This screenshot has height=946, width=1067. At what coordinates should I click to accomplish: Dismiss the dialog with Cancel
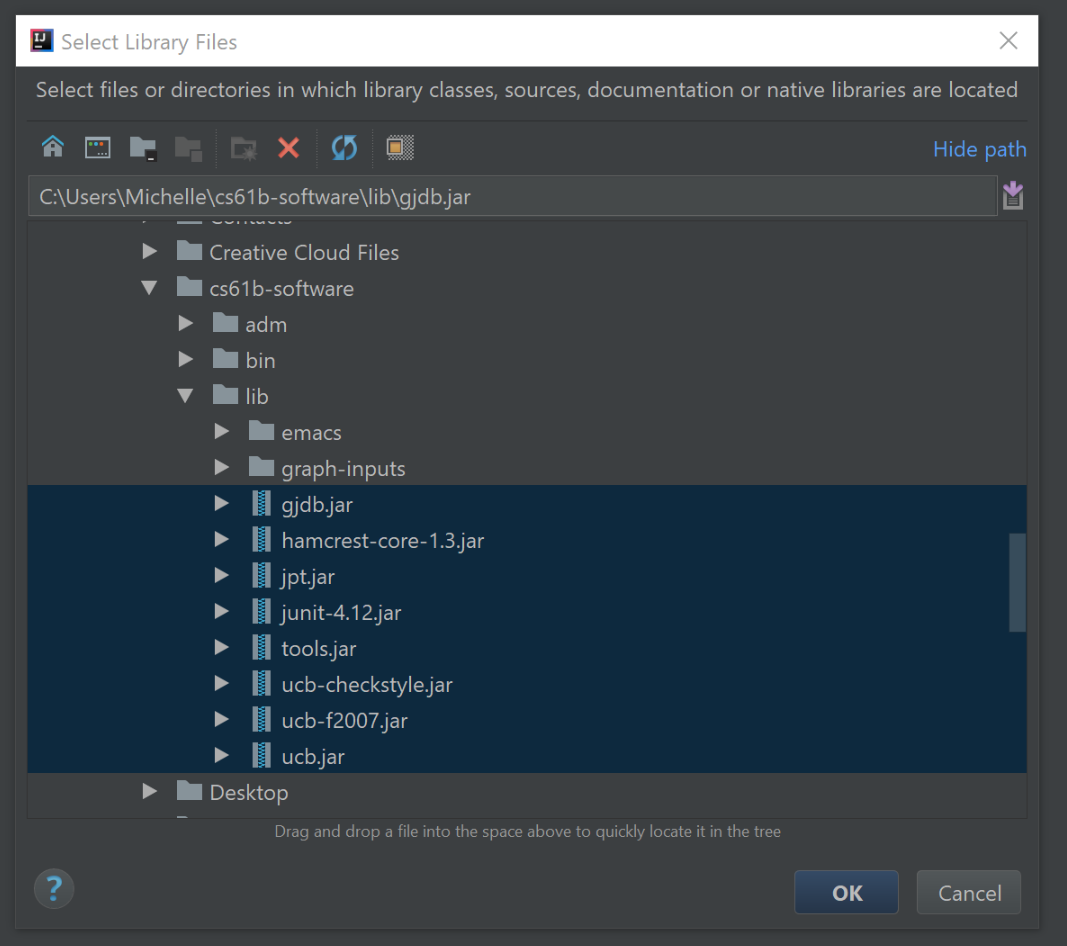click(968, 893)
